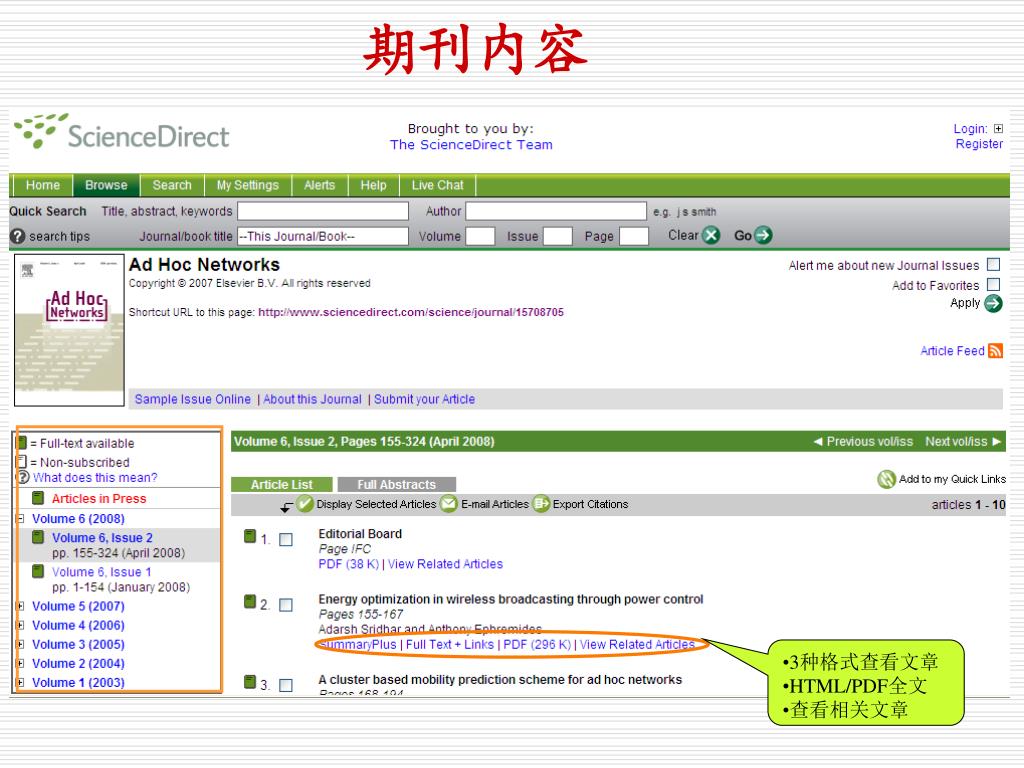Click the green book icon beside Volume 6, Issue 2
Screen dimensions: 1024x768
[x=38, y=537]
